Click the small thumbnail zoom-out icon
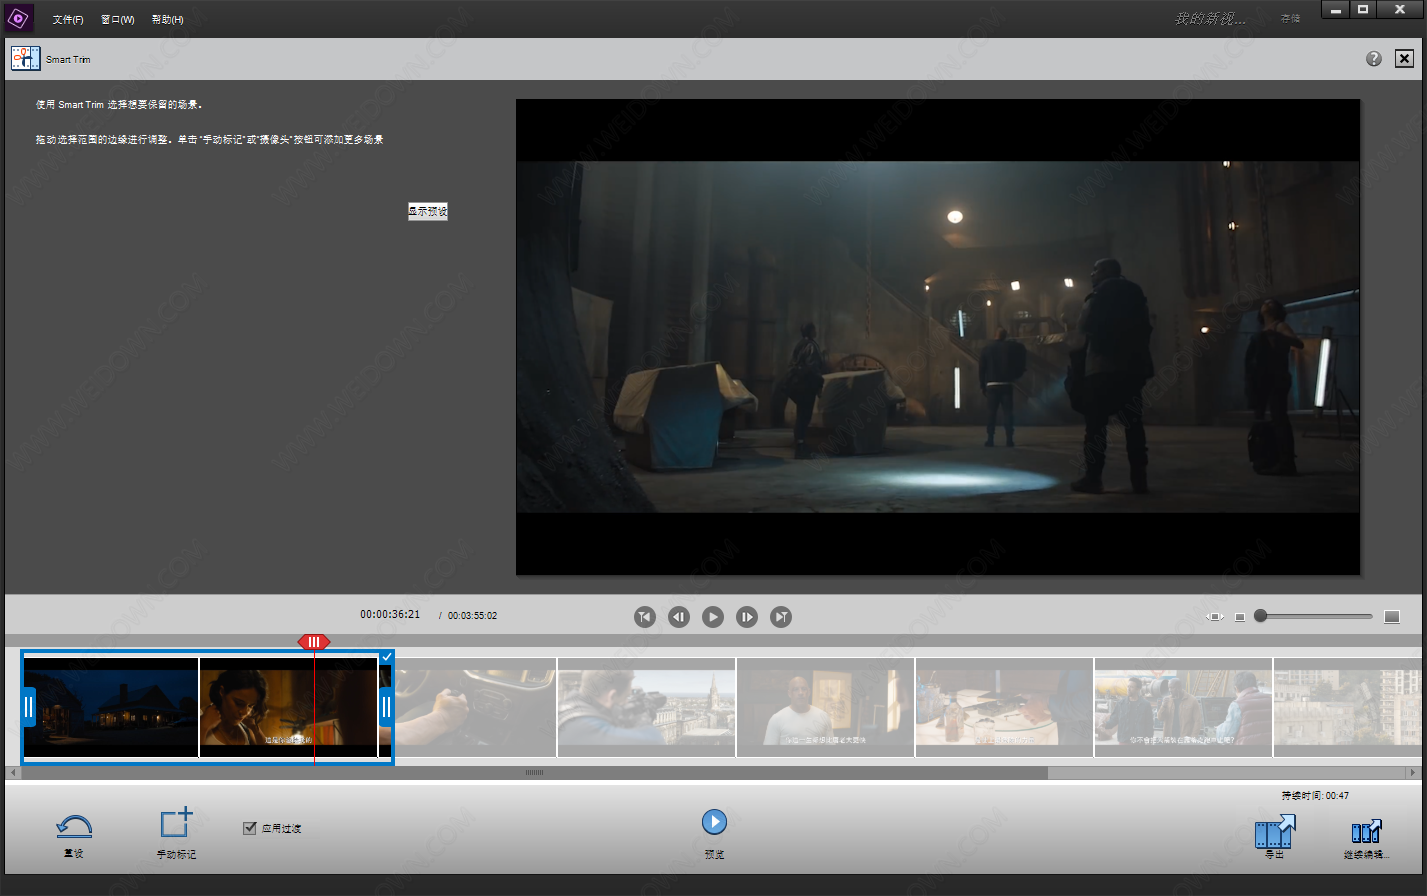Viewport: 1427px width, 896px height. (1240, 617)
